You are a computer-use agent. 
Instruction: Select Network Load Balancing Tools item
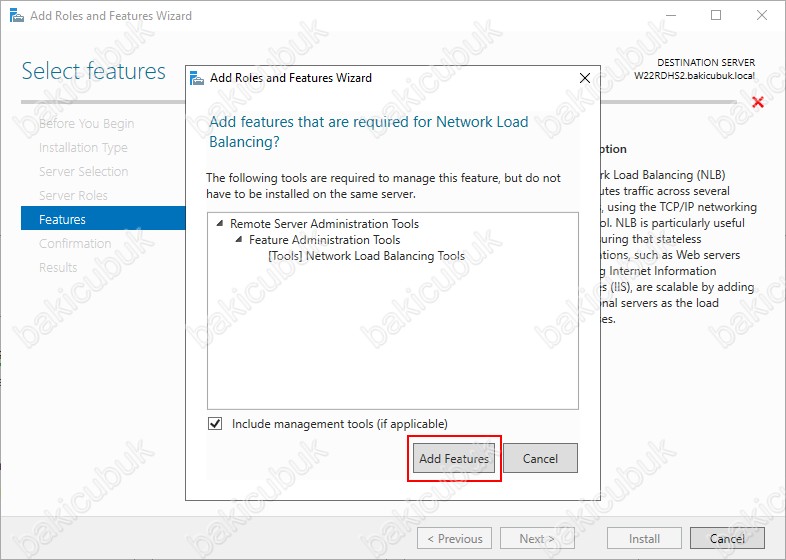(366, 256)
